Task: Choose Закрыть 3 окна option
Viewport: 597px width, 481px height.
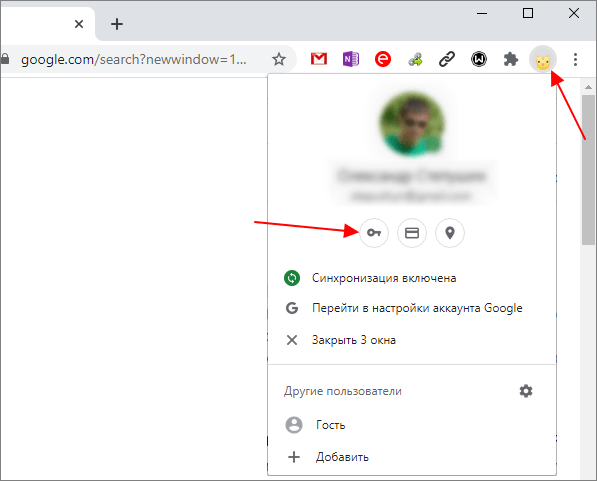Action: coord(412,340)
